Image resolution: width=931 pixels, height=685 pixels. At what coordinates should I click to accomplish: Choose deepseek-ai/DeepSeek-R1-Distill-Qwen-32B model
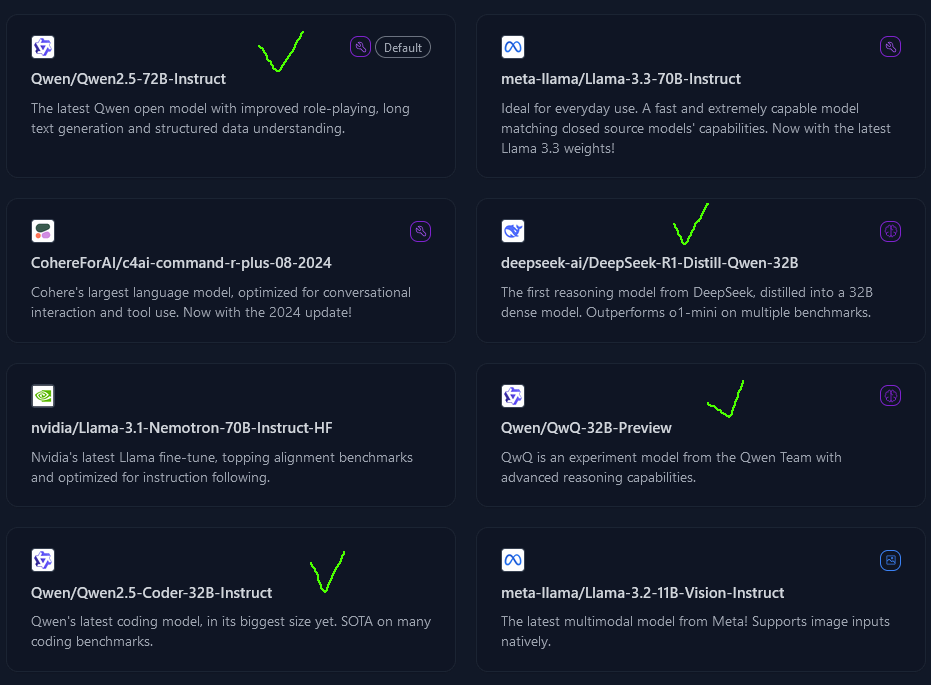[x=649, y=263]
